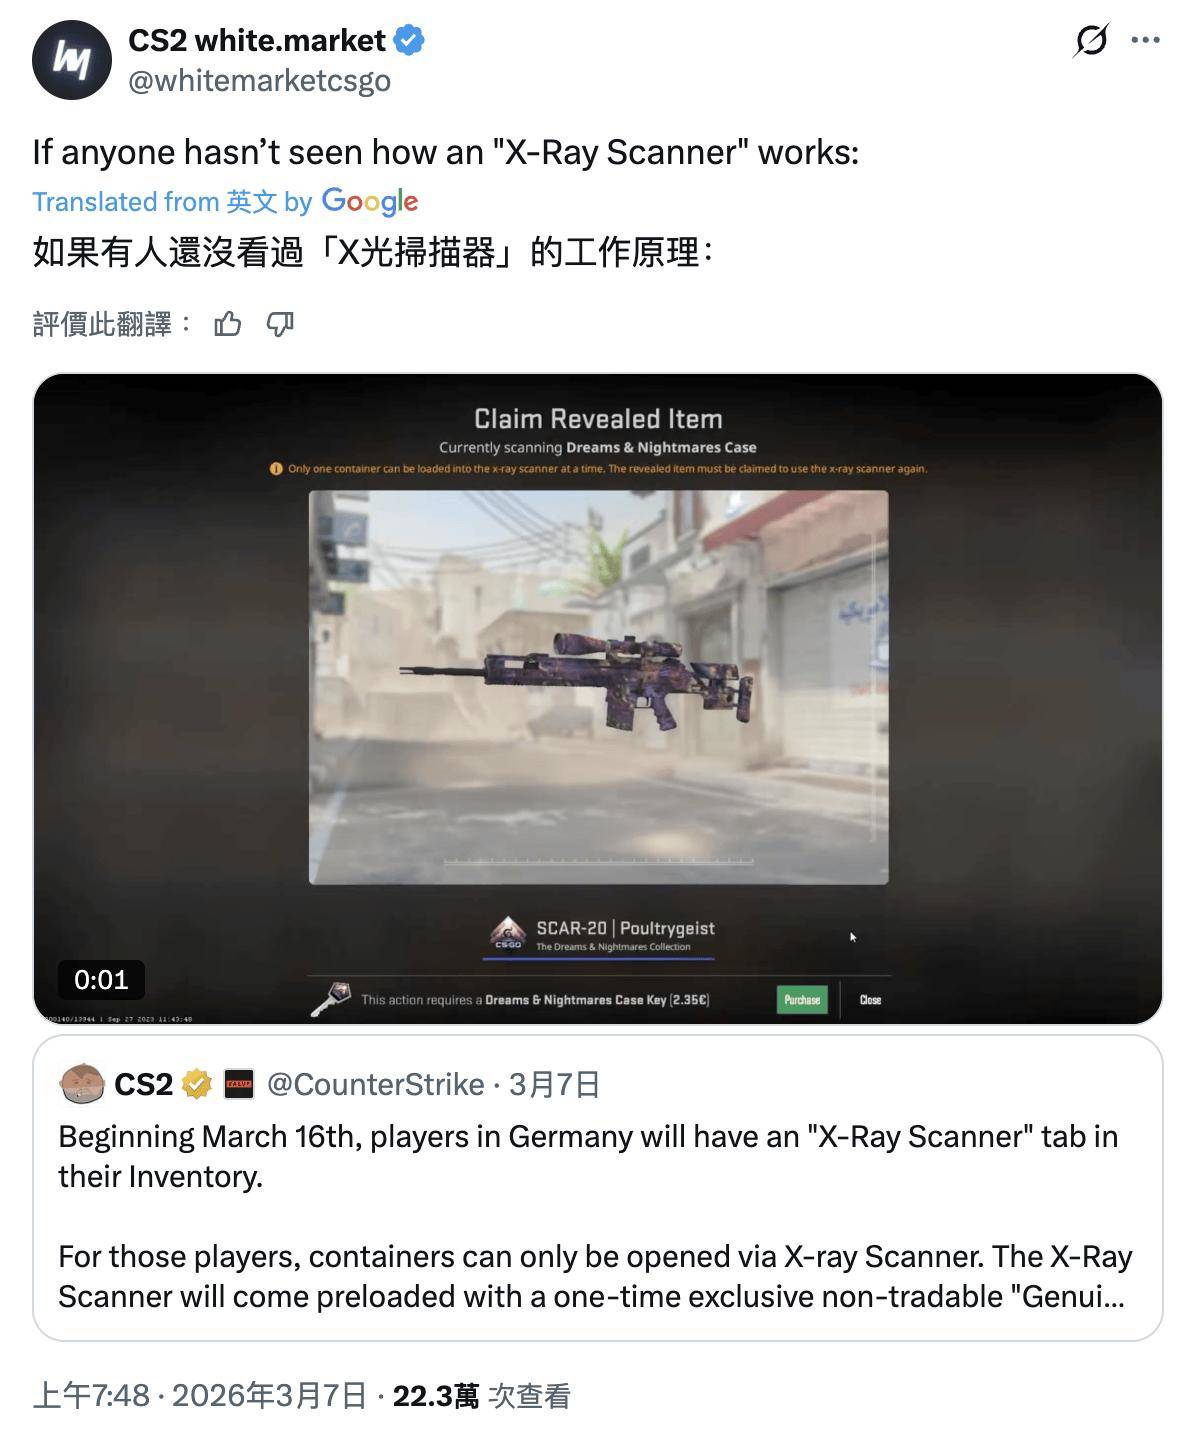Image resolution: width=1196 pixels, height=1438 pixels.
Task: Open the @whitemarketcsgo handle link
Action: 260,80
